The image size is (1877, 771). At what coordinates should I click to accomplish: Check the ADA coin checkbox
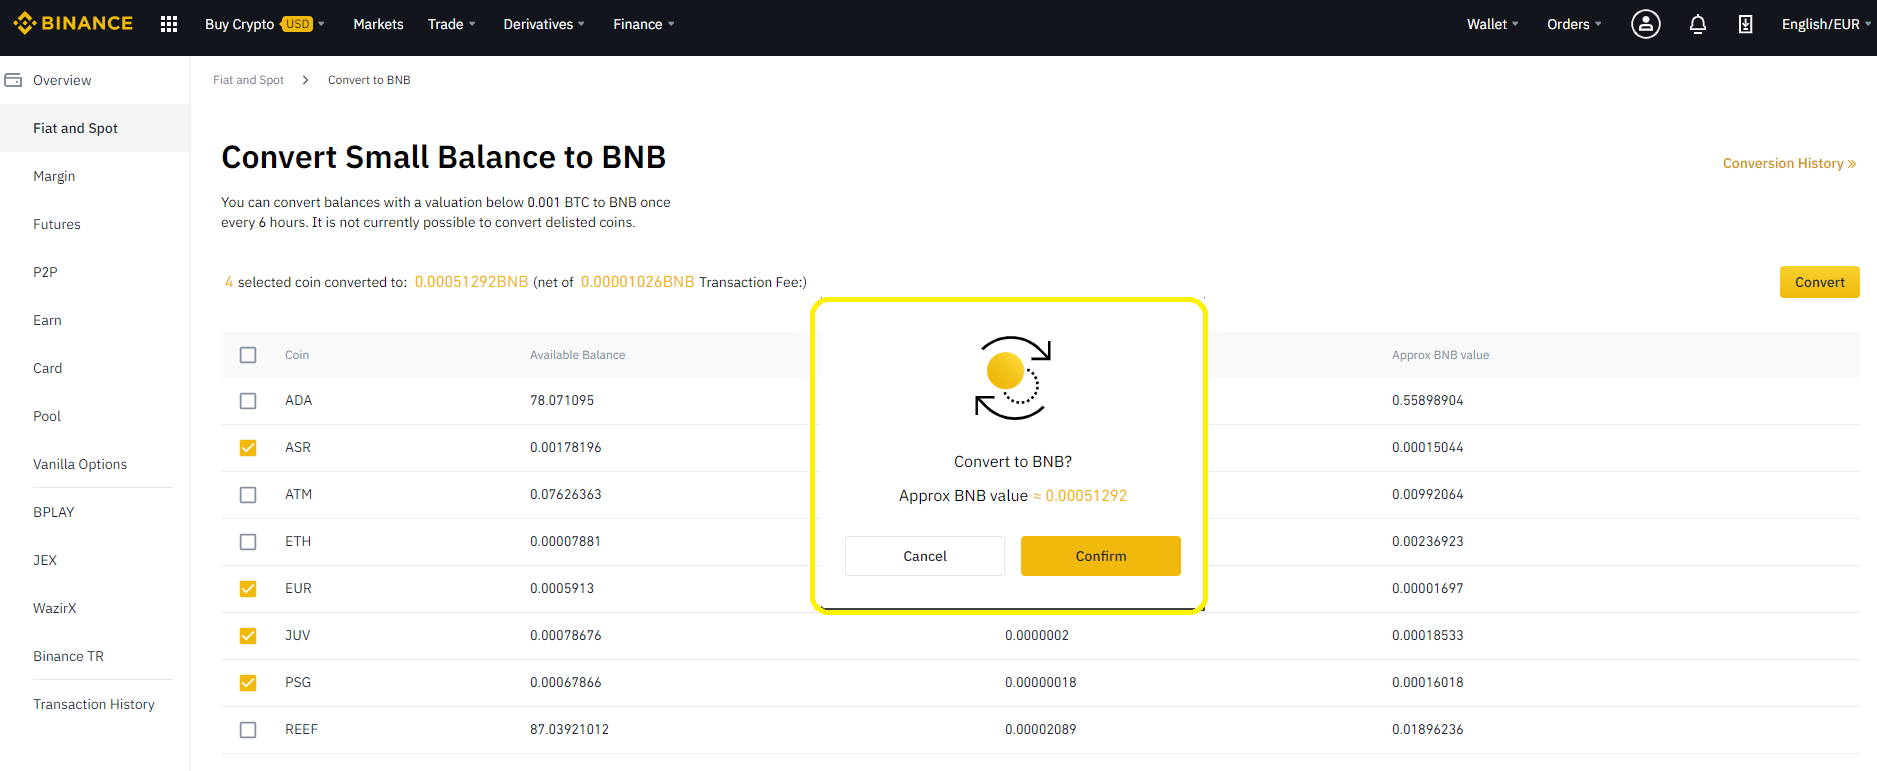(248, 401)
